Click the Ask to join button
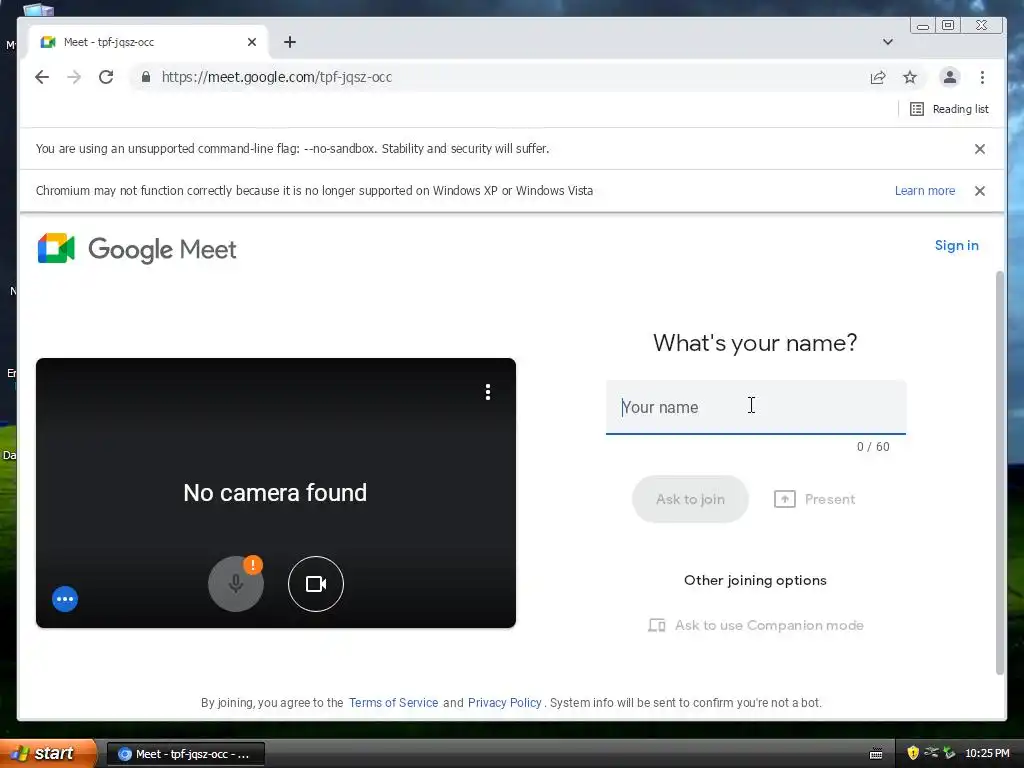This screenshot has width=1024, height=768. [x=690, y=499]
